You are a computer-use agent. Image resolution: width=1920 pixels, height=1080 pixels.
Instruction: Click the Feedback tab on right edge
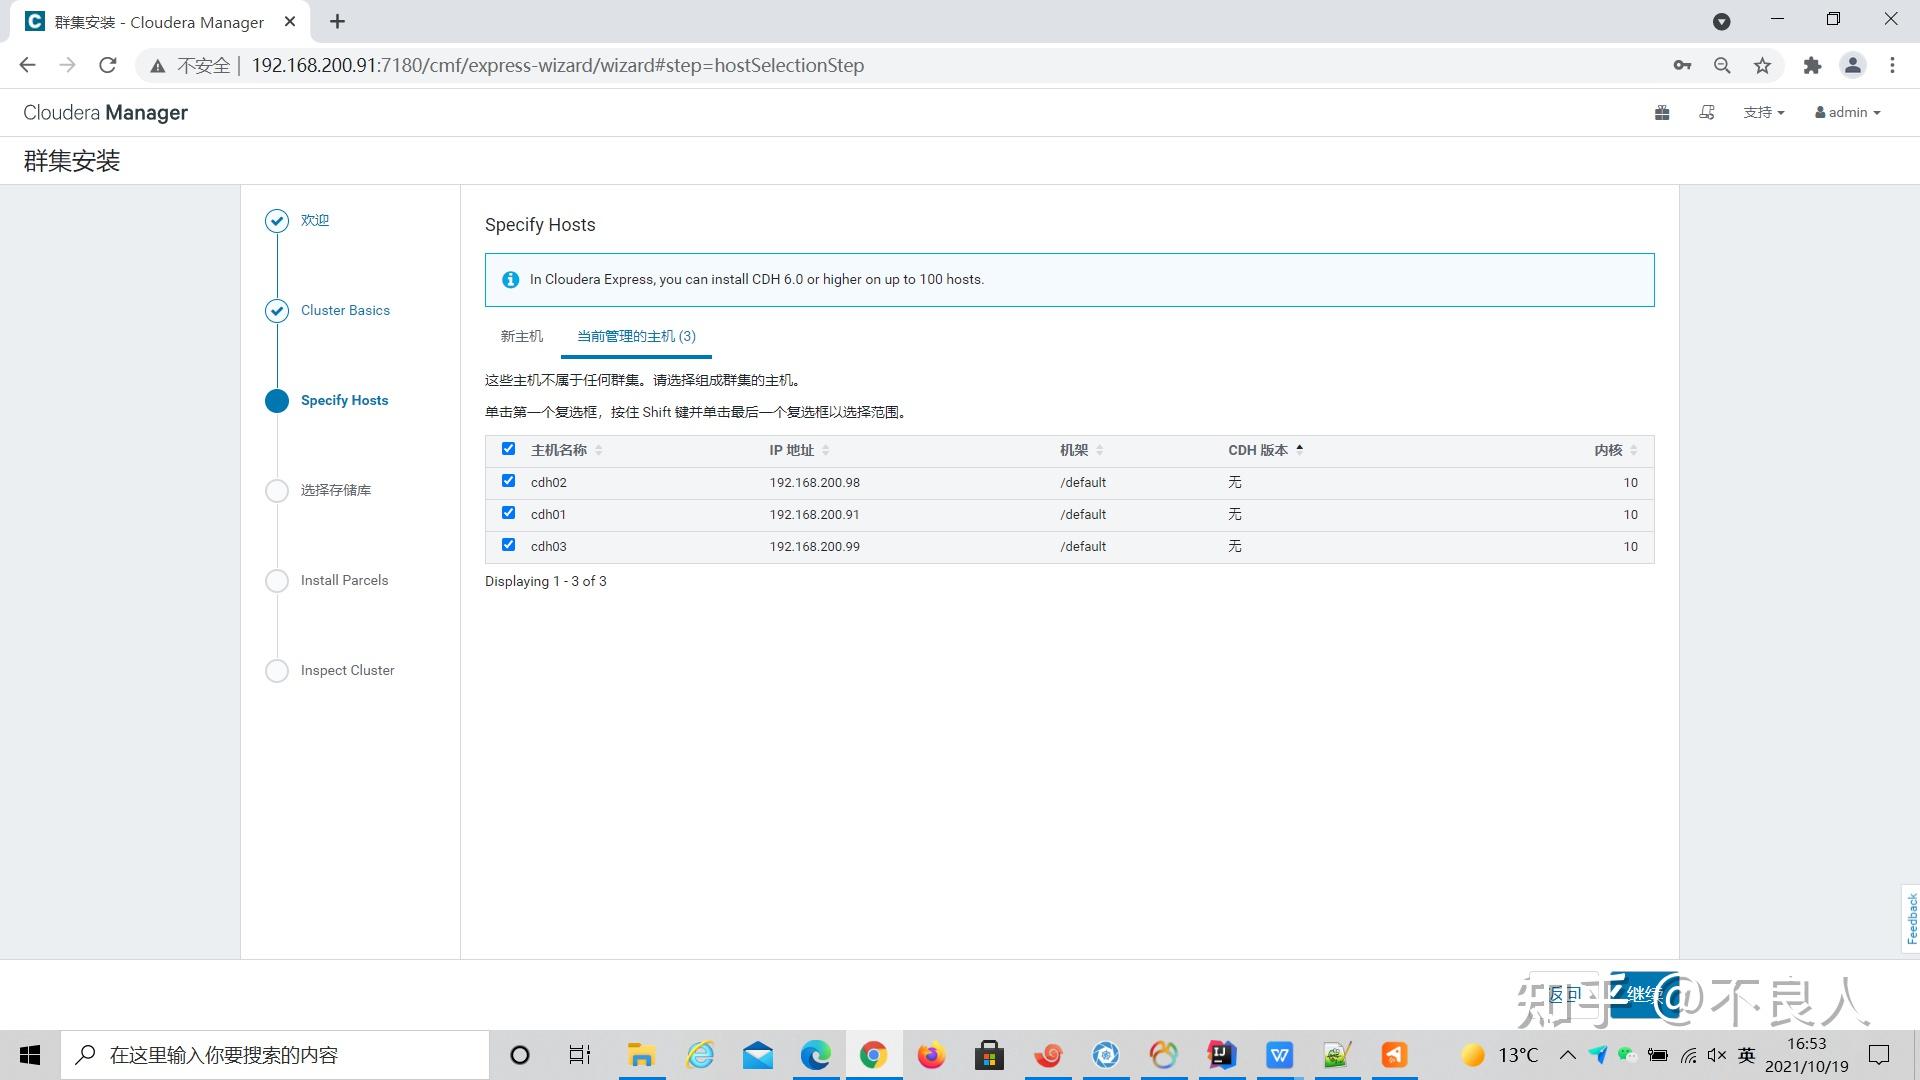1908,917
